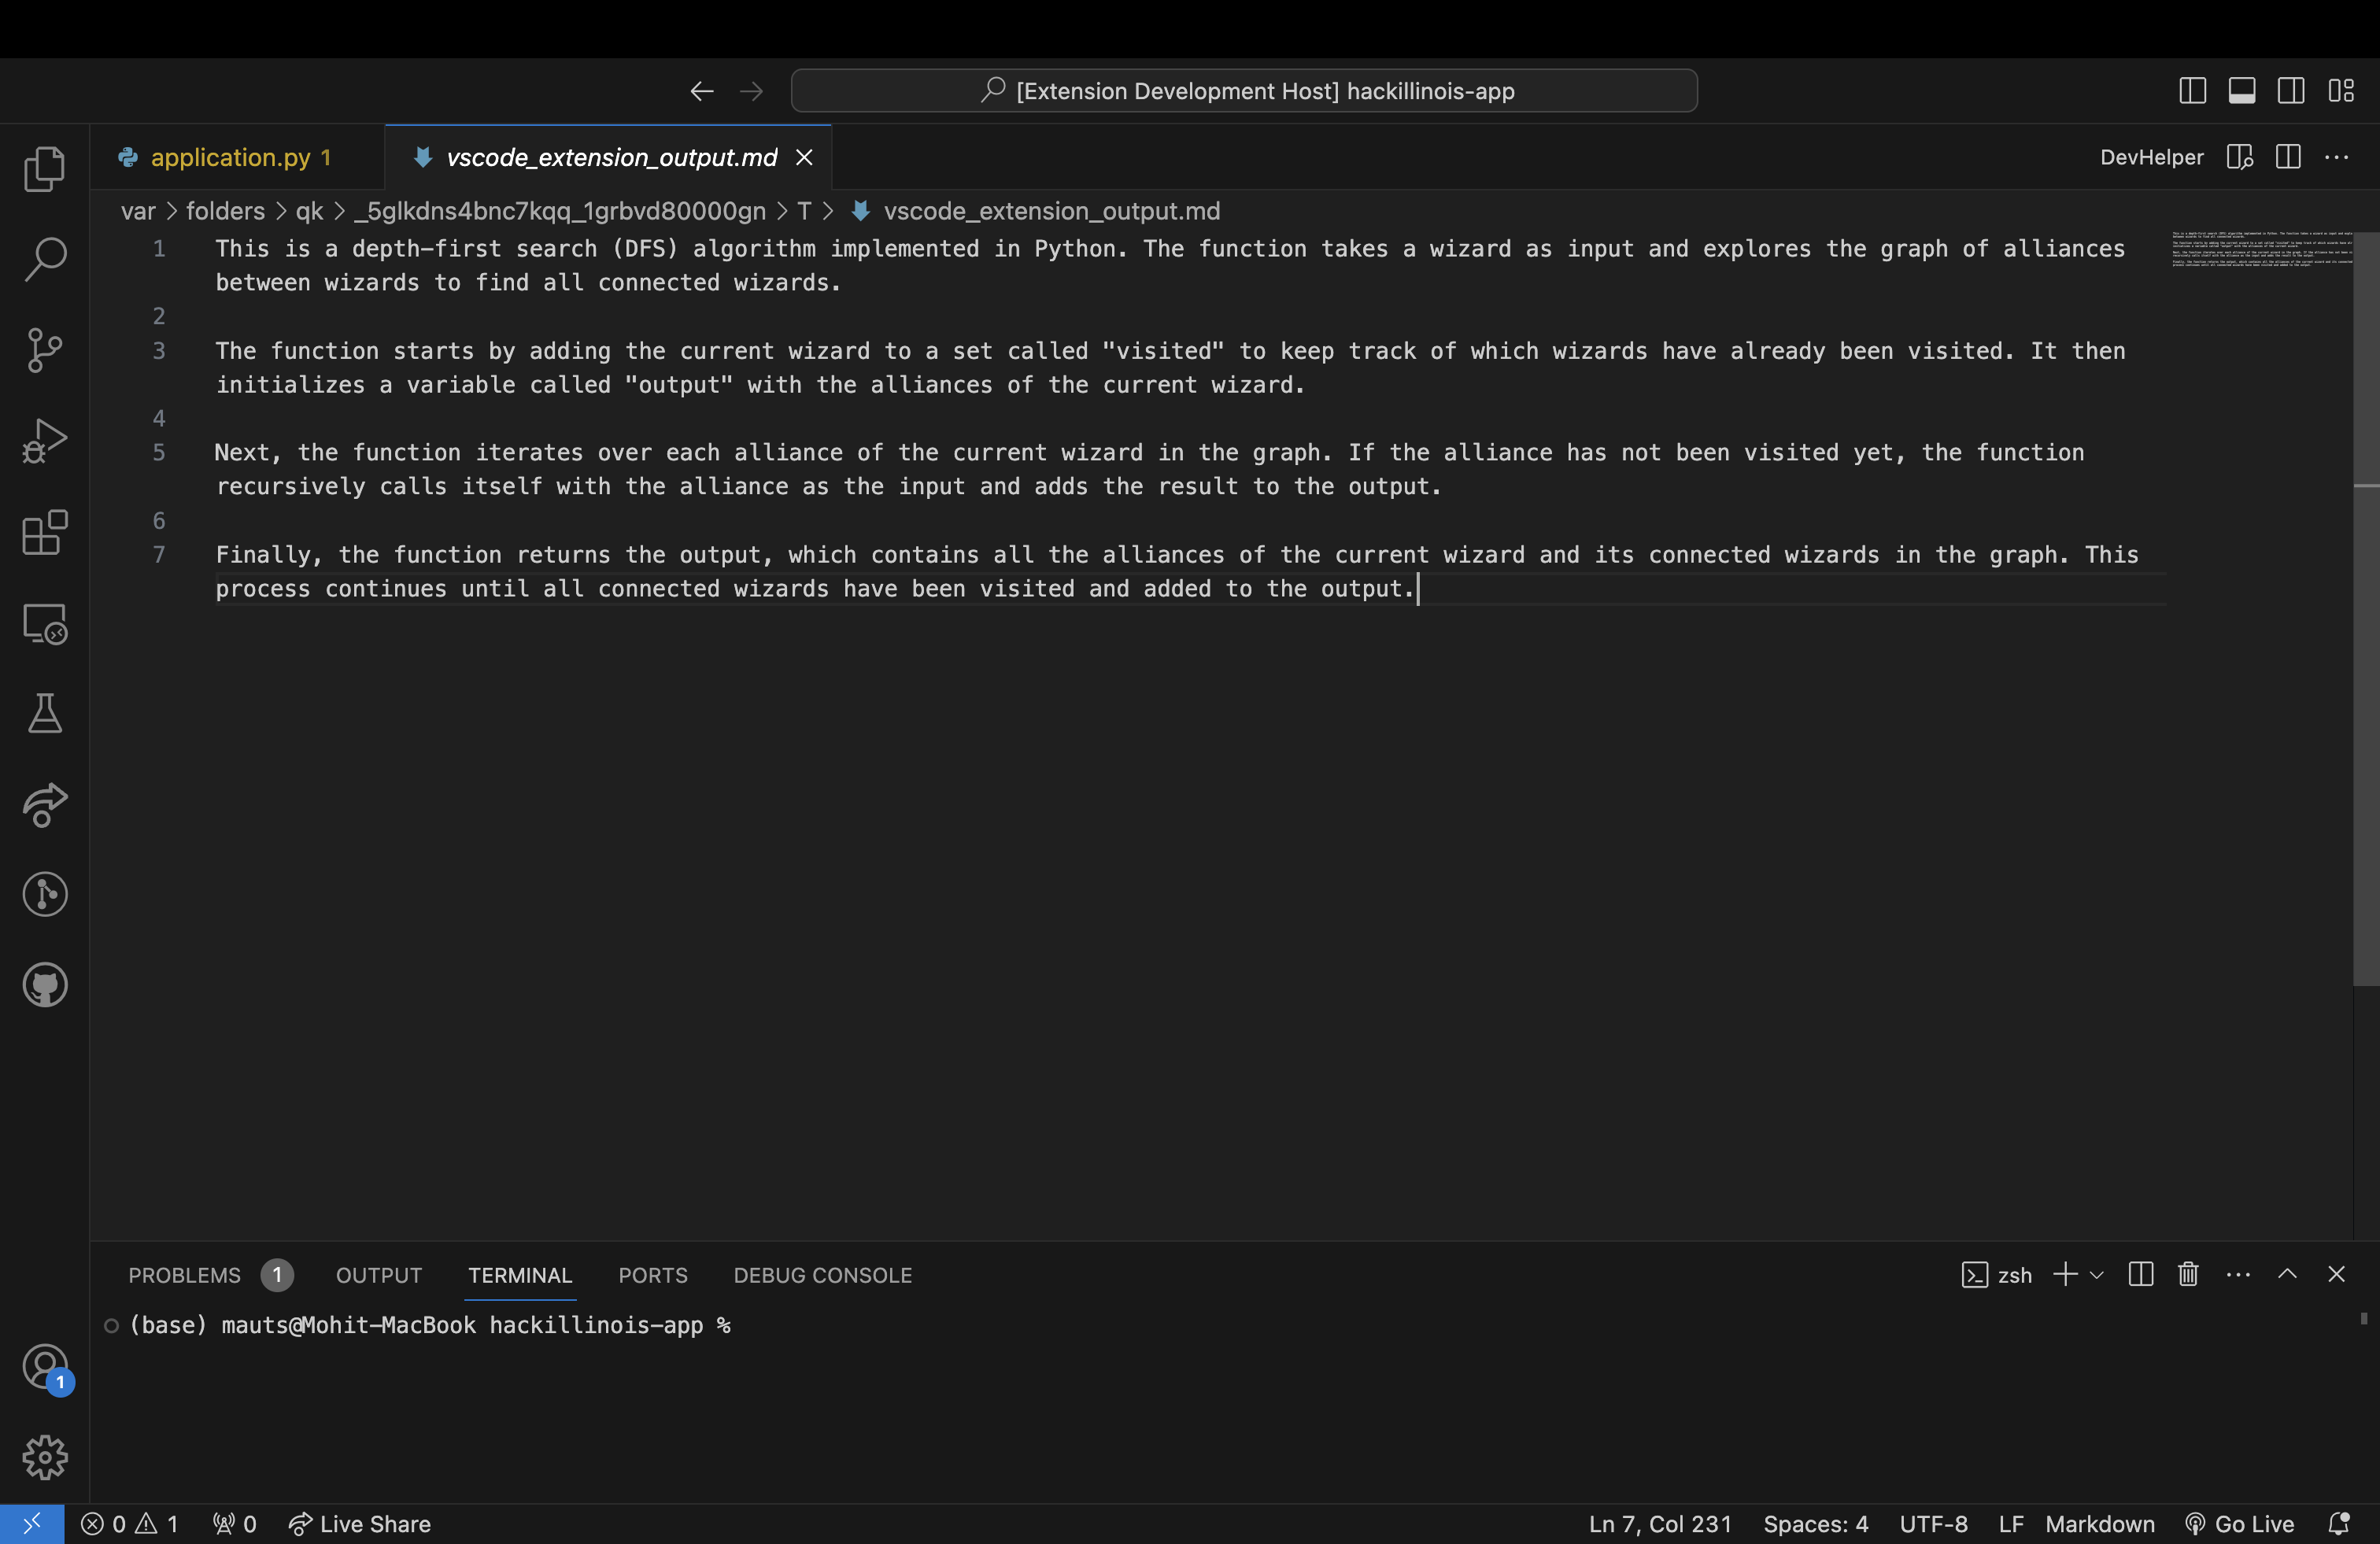Open the Source Control view
Screen dimensions: 2380x1544
(45, 350)
